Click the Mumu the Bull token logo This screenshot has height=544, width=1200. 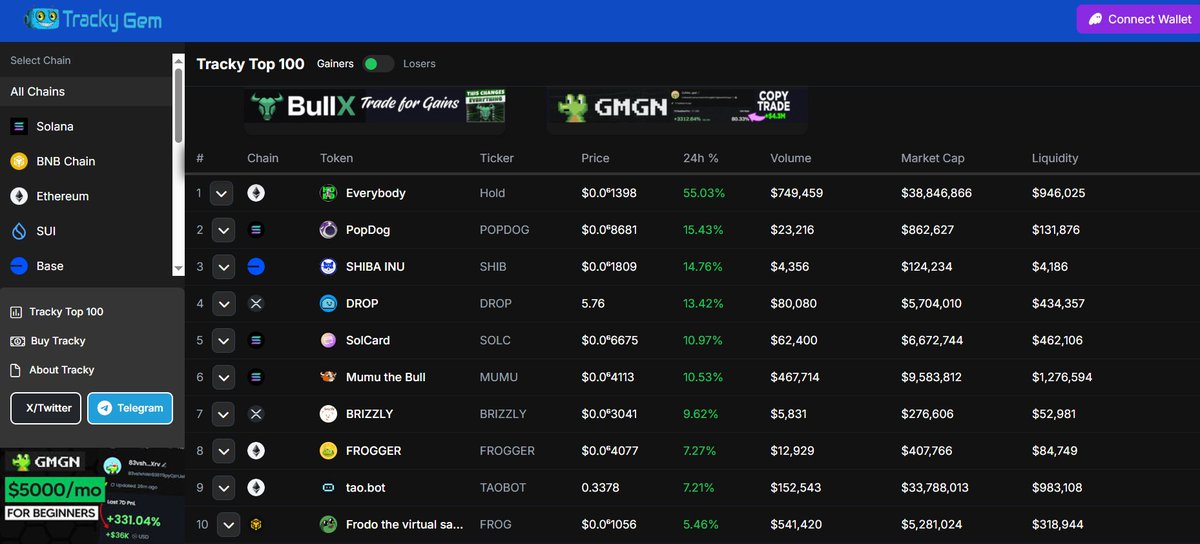point(328,377)
